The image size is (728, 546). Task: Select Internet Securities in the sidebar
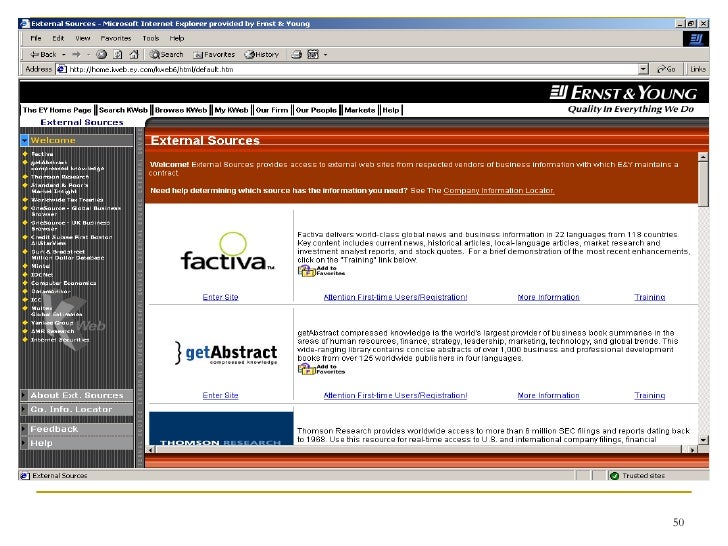60,339
